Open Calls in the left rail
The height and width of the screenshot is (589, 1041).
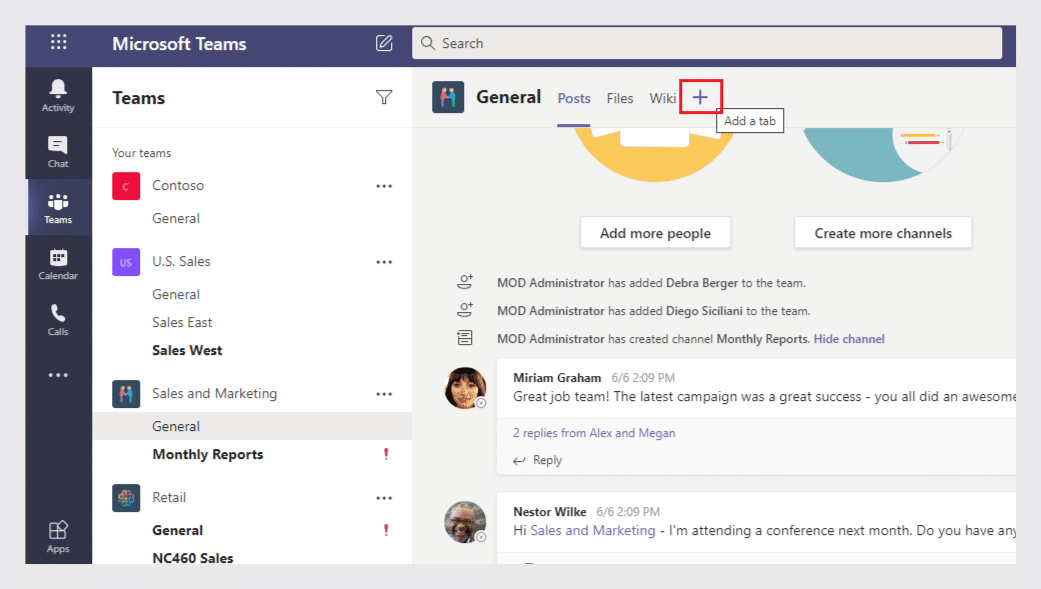pos(58,319)
